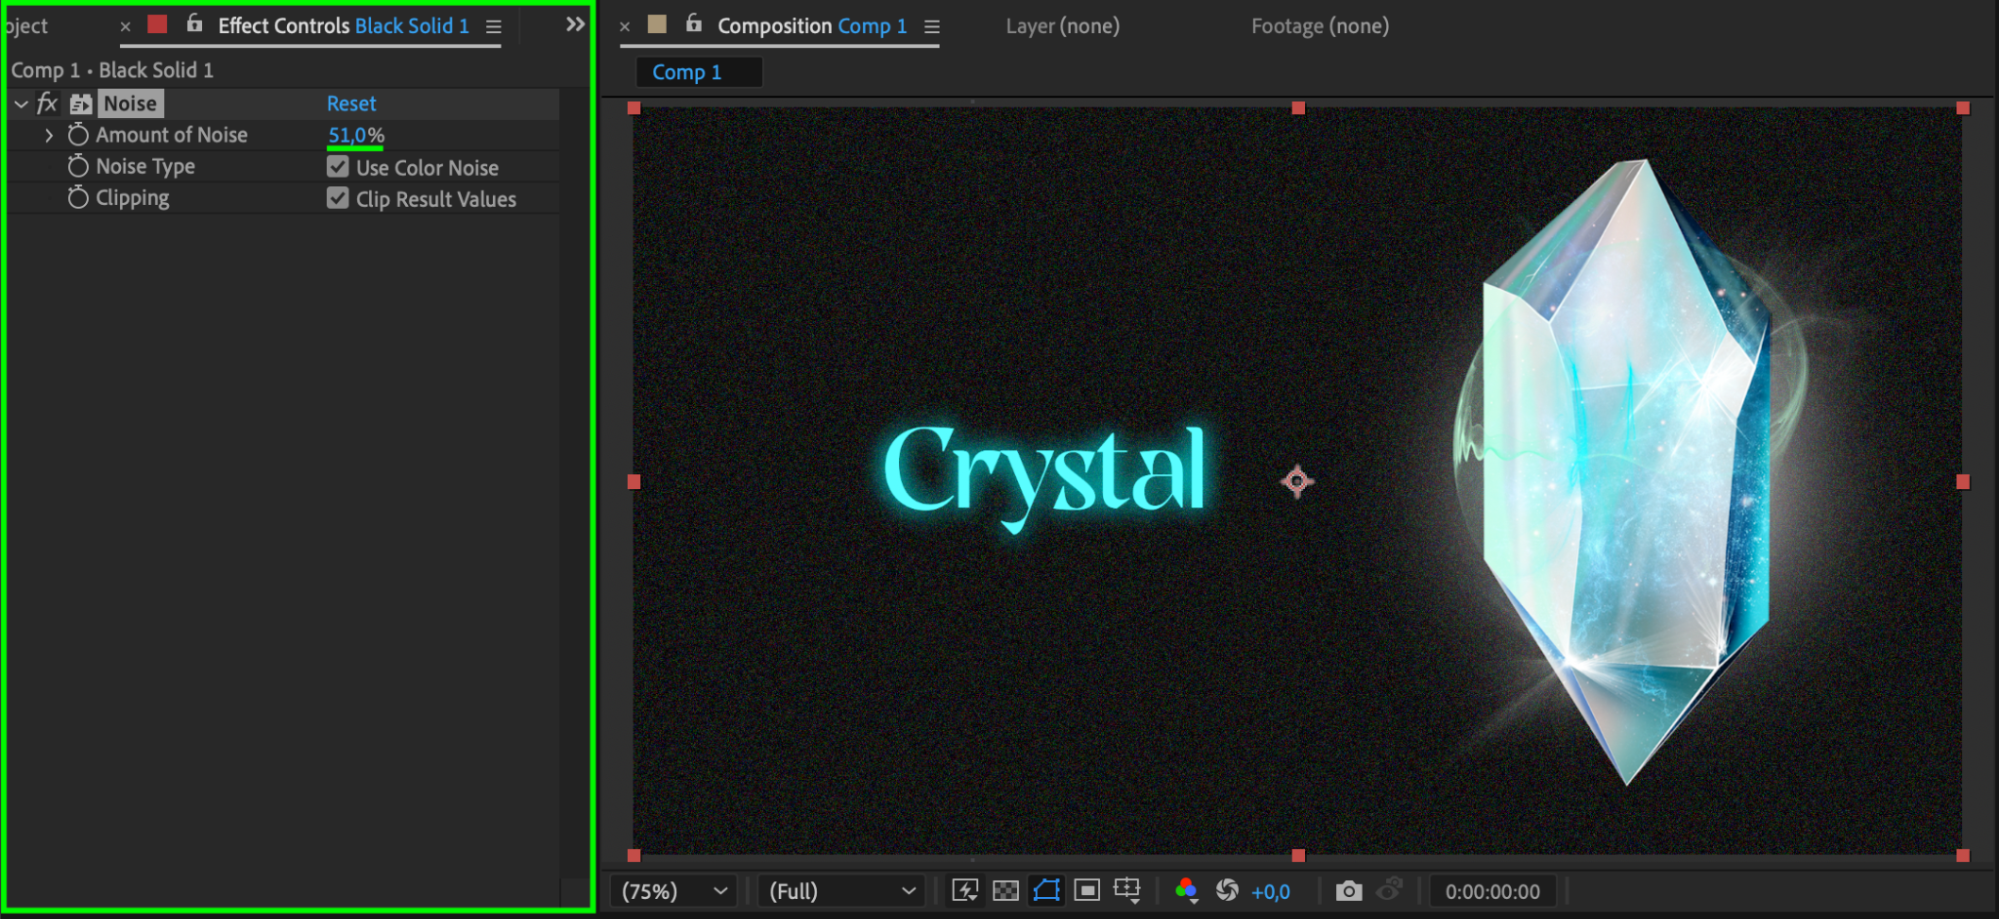Viewport: 1999px width, 920px height.
Task: Click the bottom-right corner layer handle
Action: click(x=1963, y=856)
